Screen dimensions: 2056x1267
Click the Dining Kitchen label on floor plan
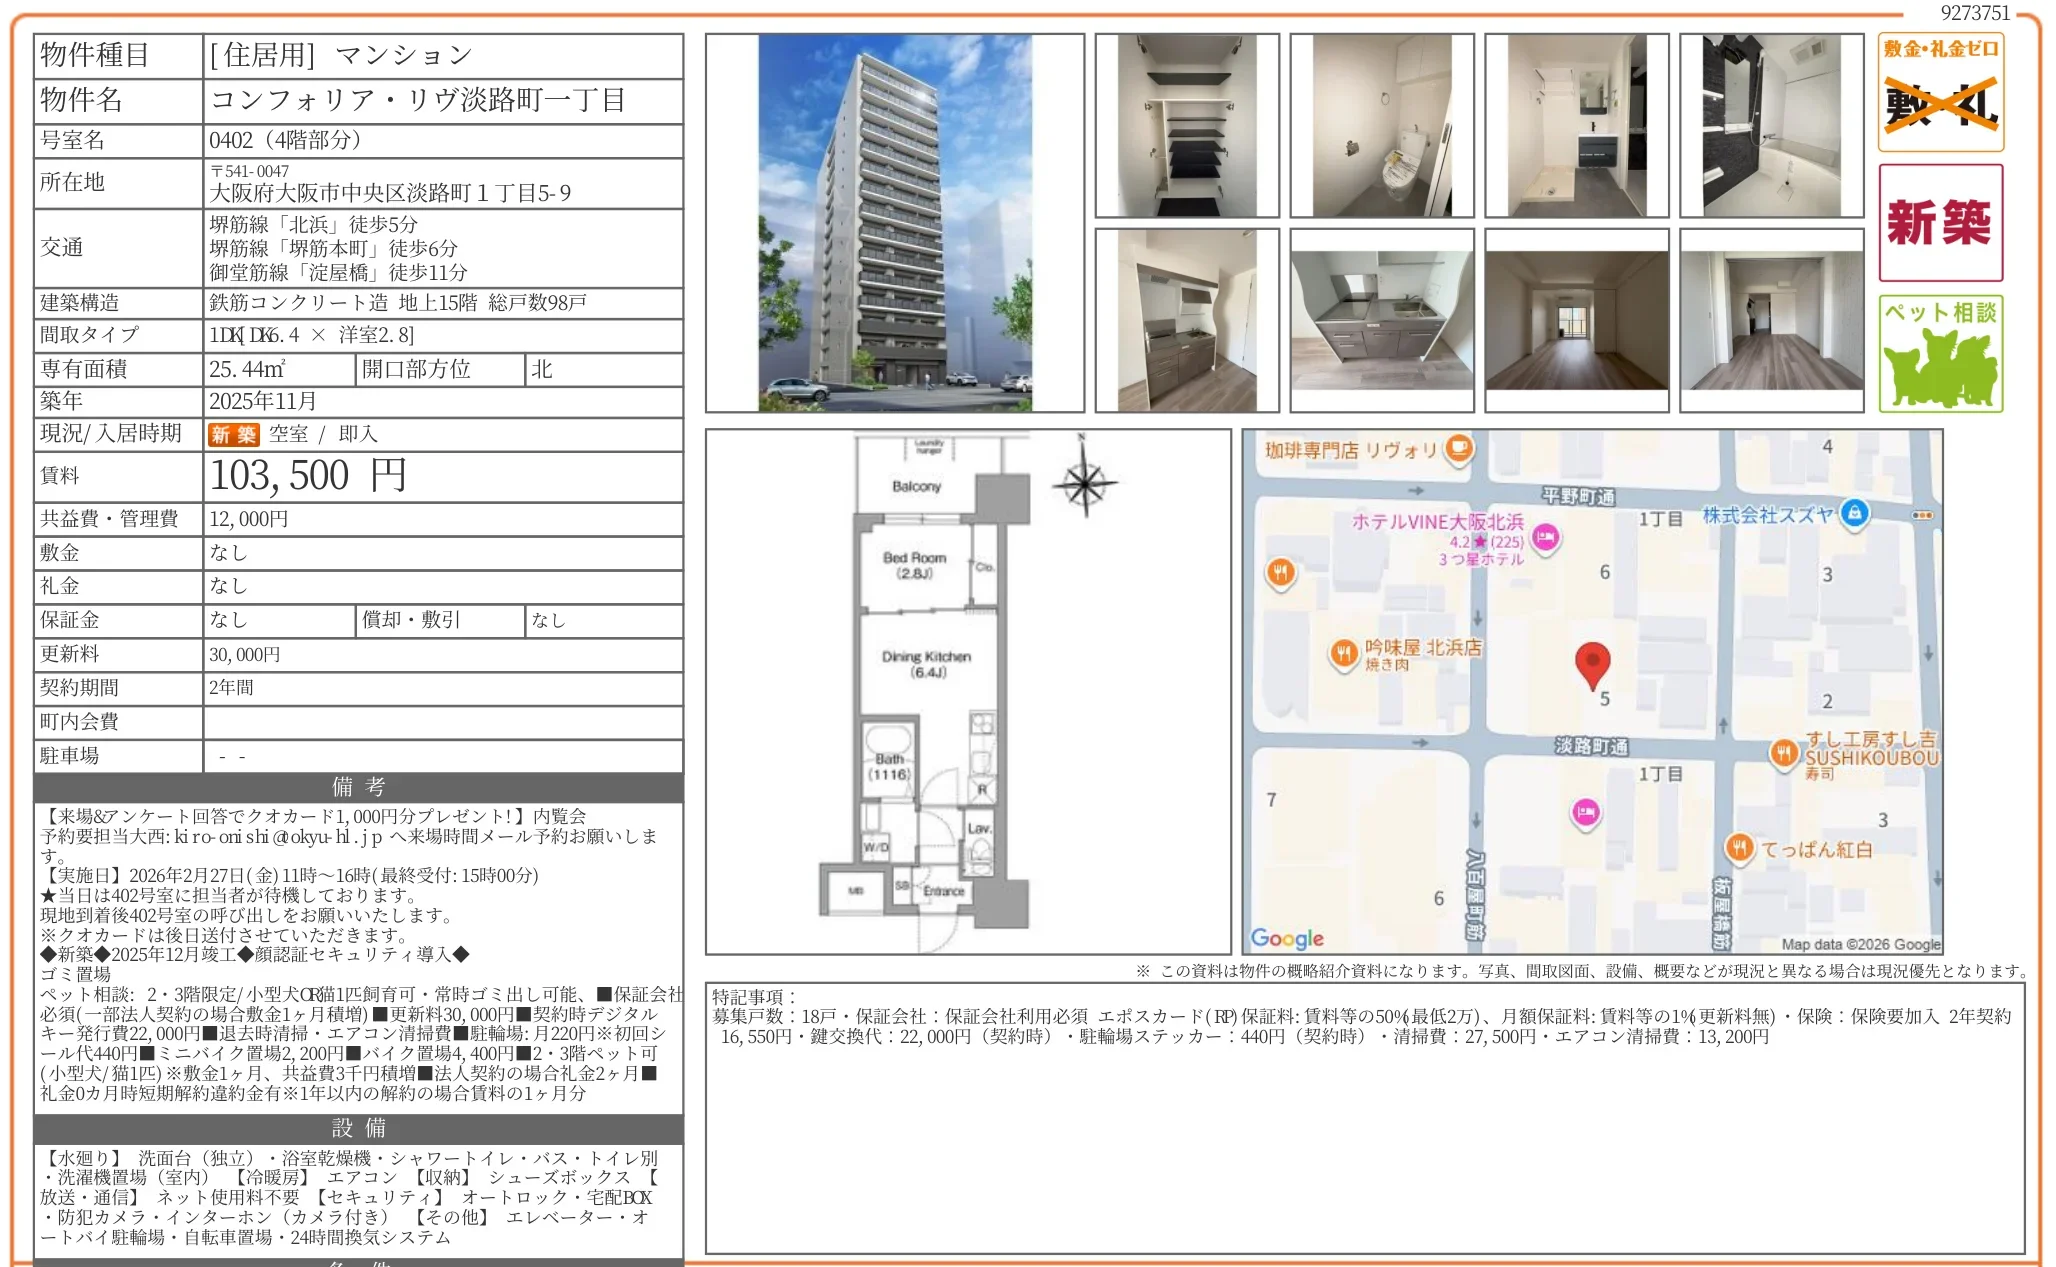[926, 657]
